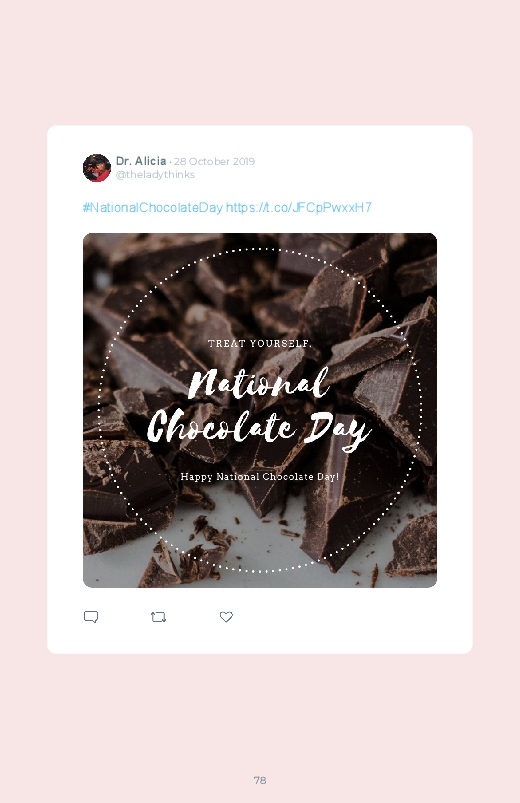Open the @theladythinks handle

click(155, 175)
